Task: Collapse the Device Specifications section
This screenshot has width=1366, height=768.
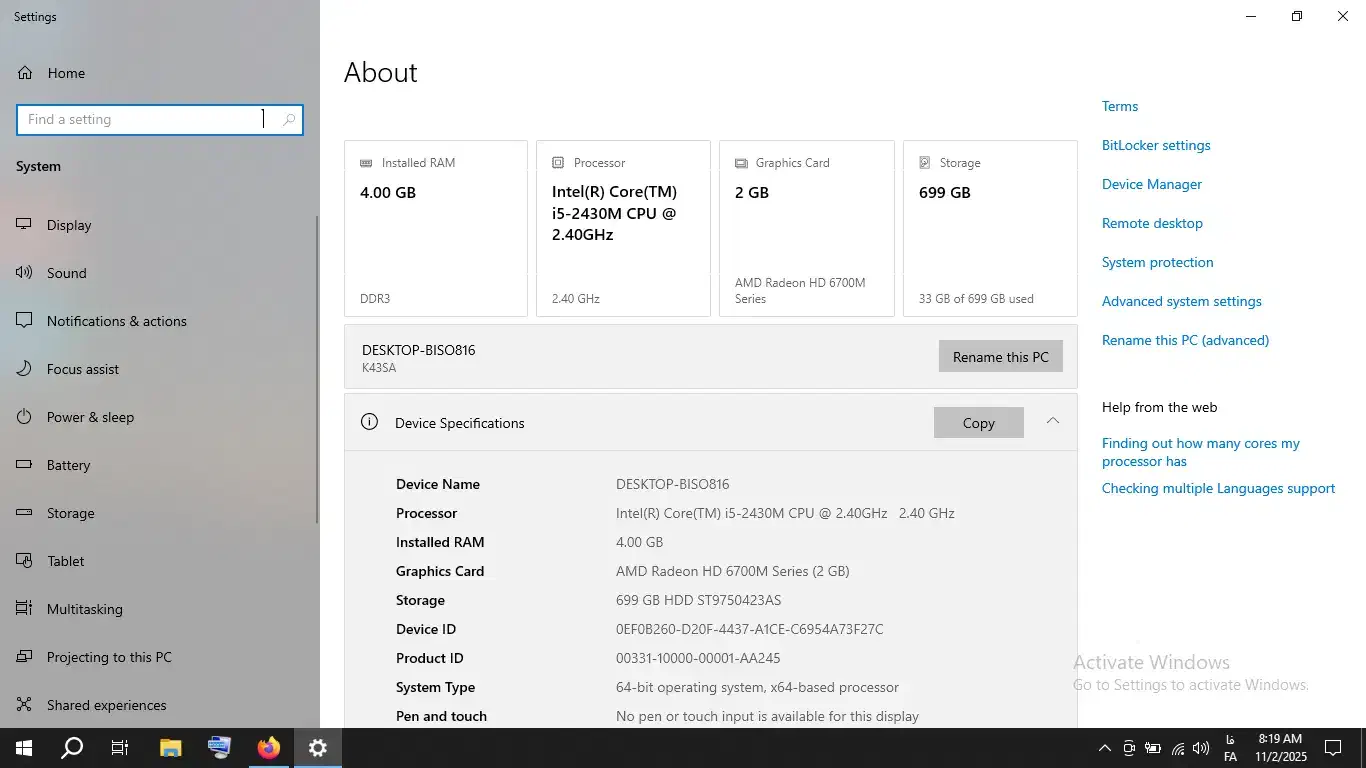Action: point(1052,422)
